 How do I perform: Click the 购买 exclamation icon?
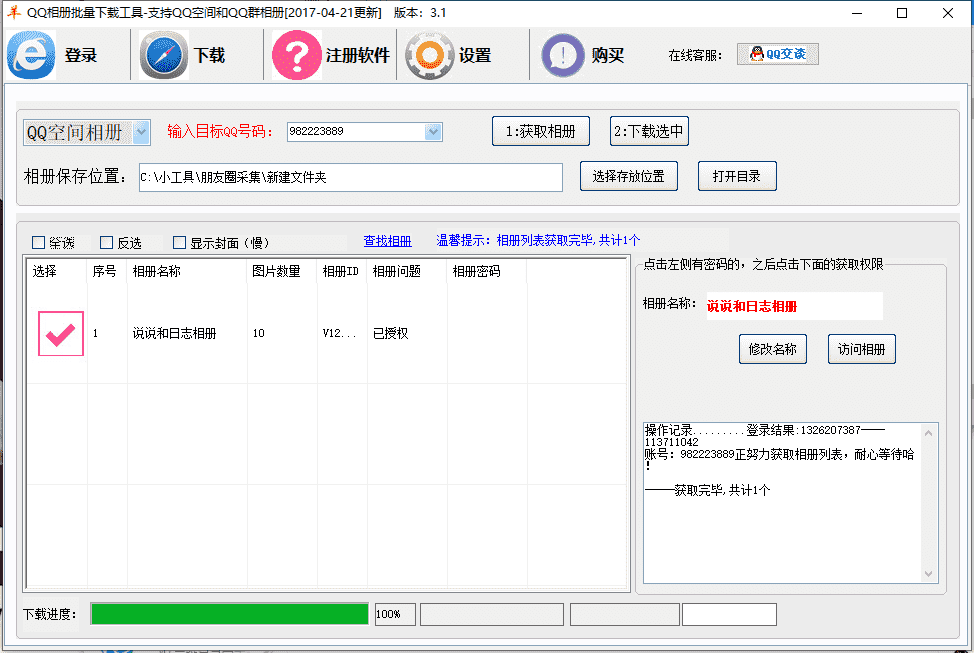pos(563,55)
